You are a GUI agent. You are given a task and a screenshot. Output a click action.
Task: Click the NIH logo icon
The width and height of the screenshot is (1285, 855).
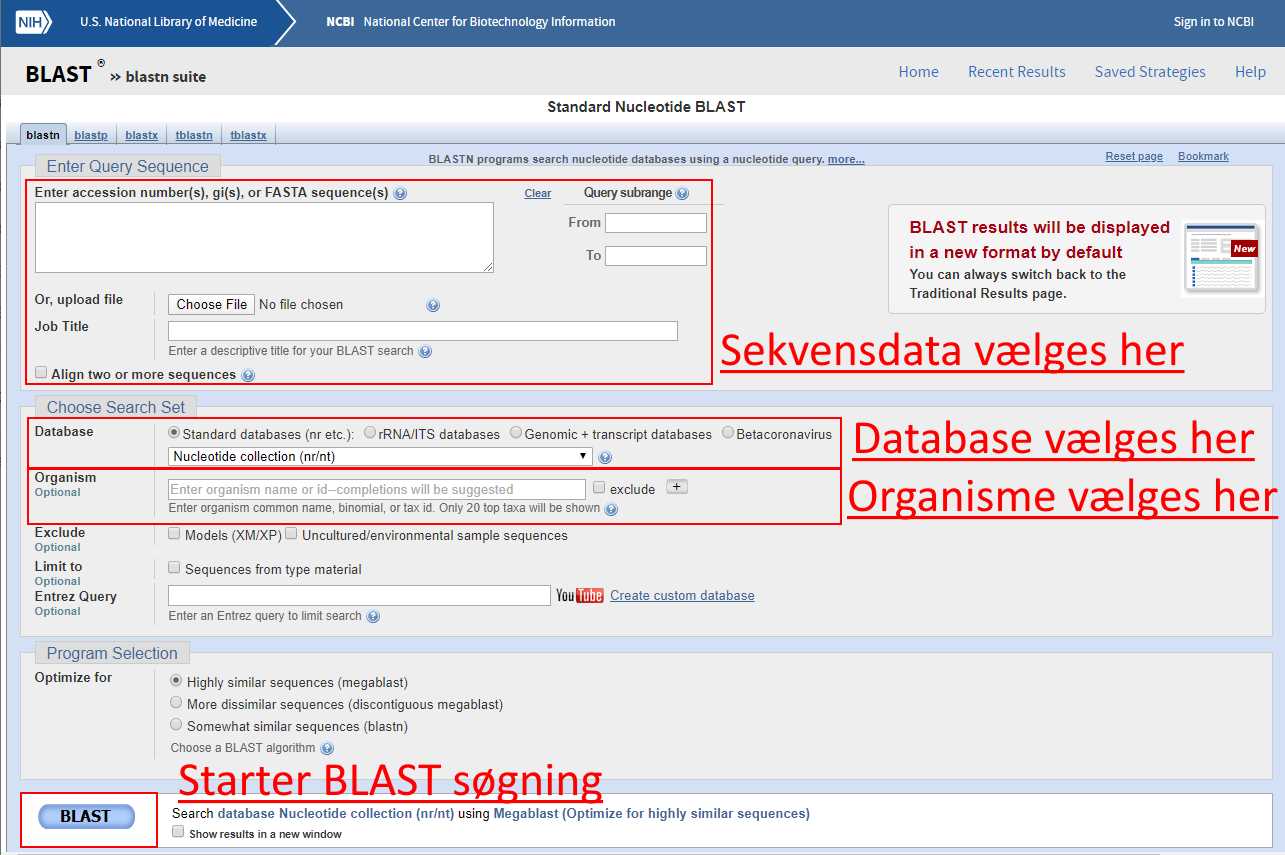(x=33, y=22)
